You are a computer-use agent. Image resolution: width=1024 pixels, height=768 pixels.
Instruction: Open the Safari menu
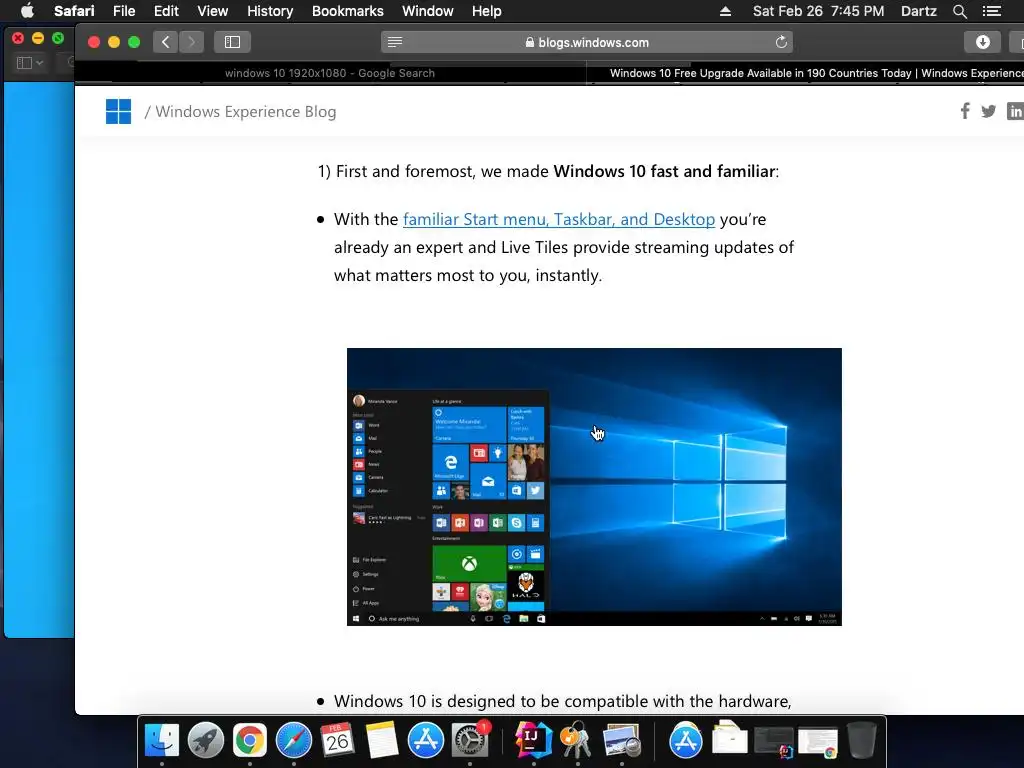coord(74,11)
